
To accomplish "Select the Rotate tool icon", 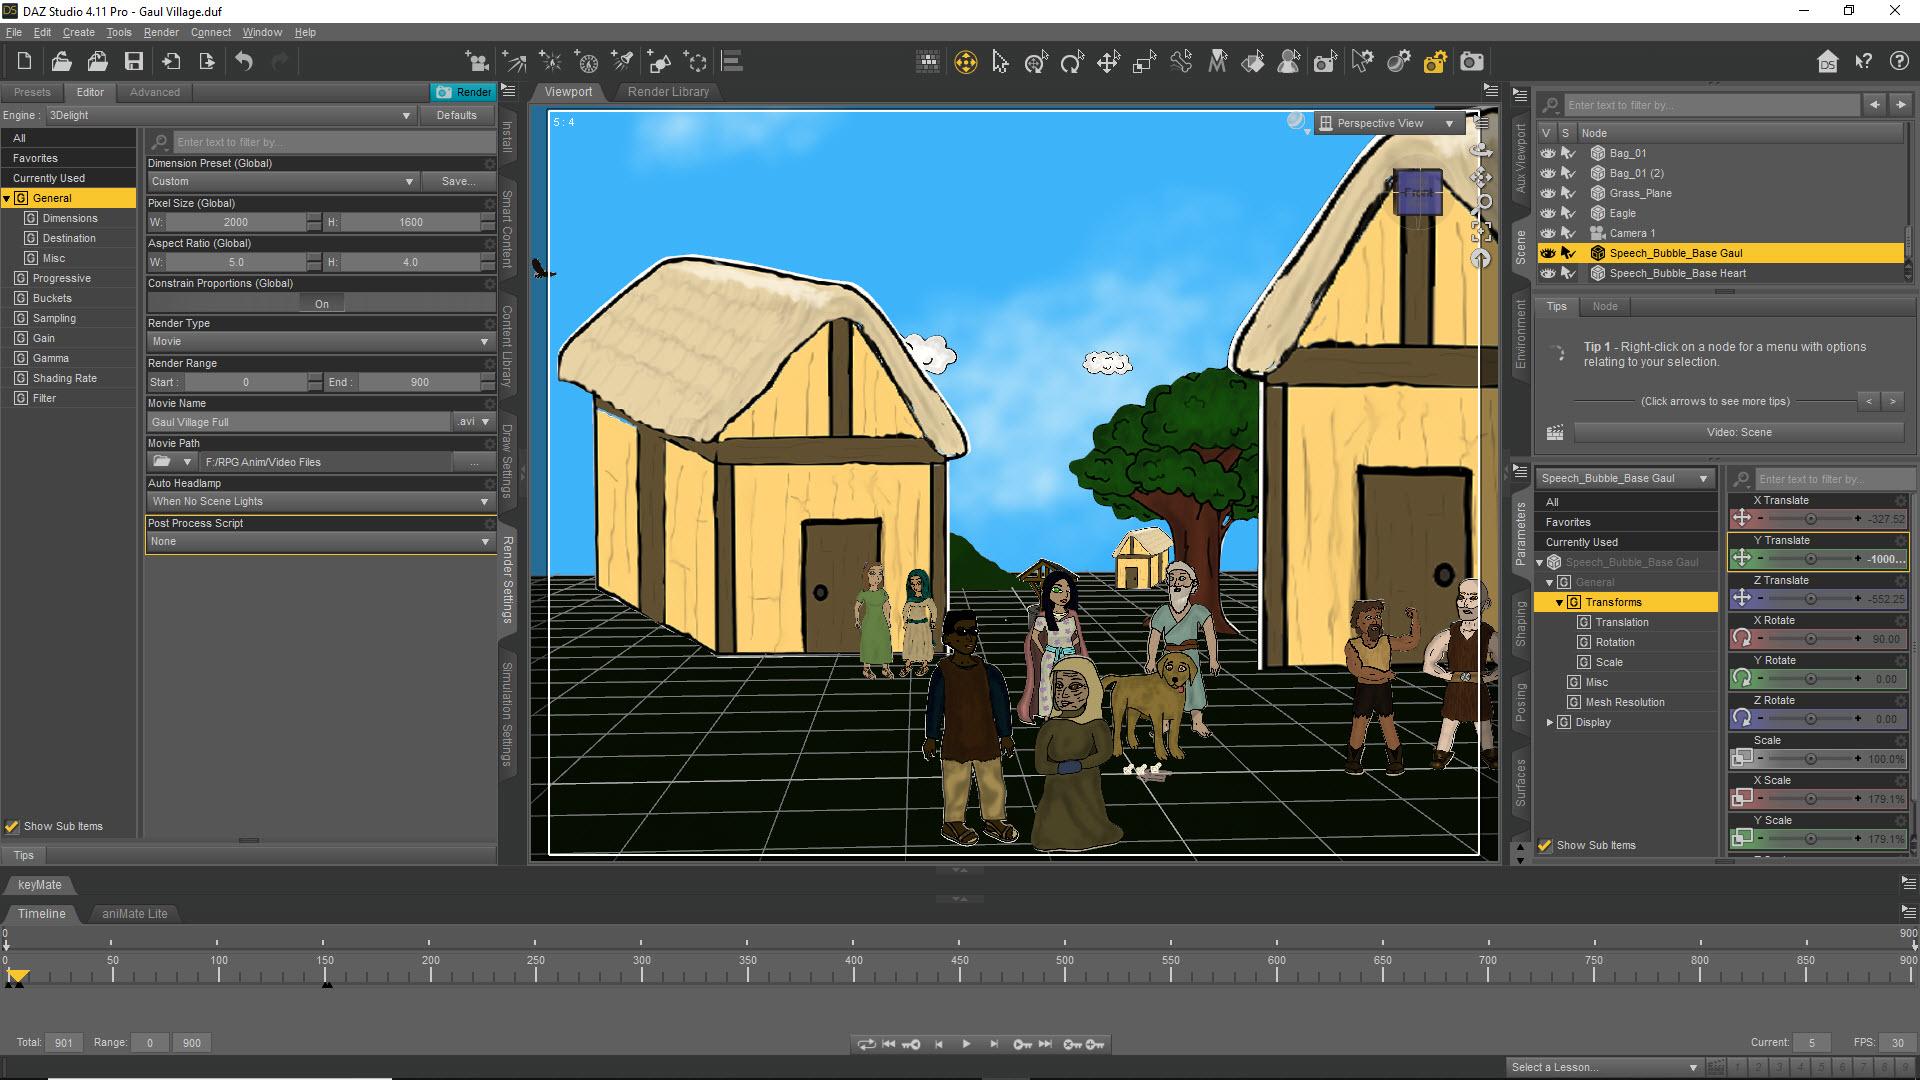I will (1072, 63).
